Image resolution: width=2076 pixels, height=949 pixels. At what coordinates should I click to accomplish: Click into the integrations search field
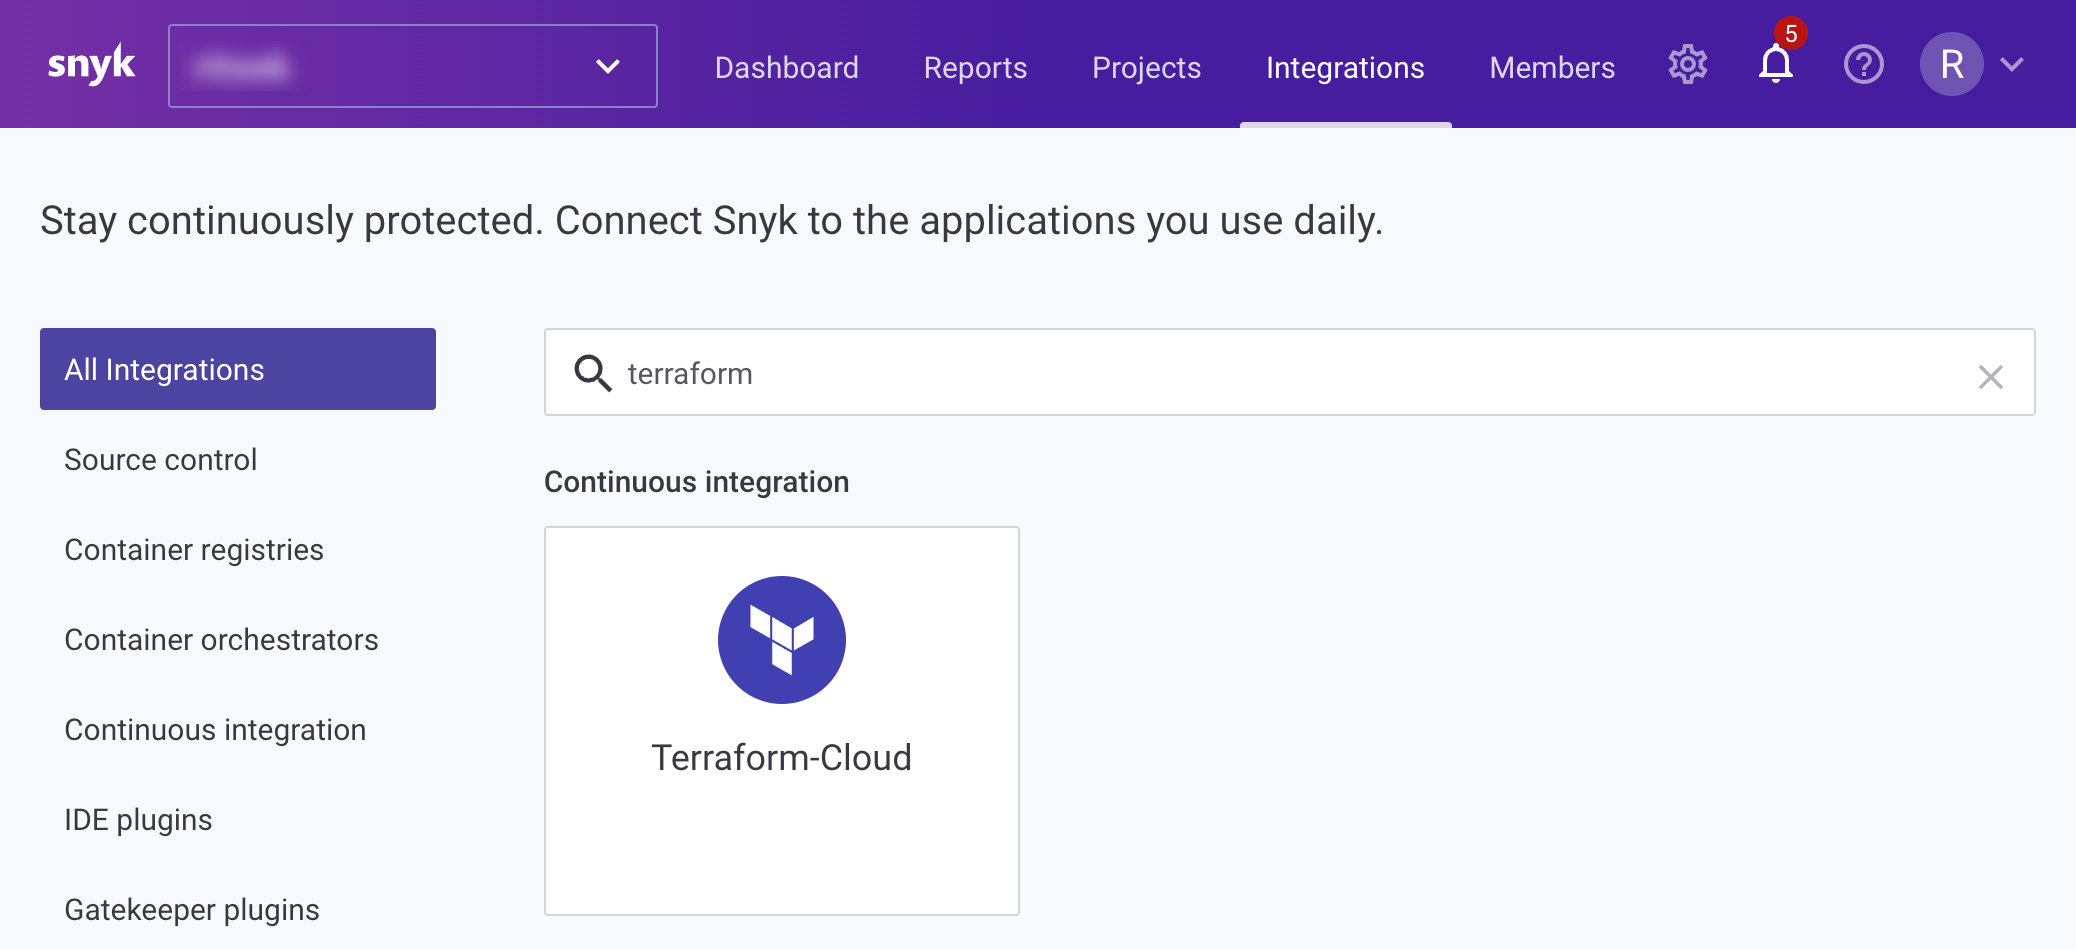tap(1289, 372)
